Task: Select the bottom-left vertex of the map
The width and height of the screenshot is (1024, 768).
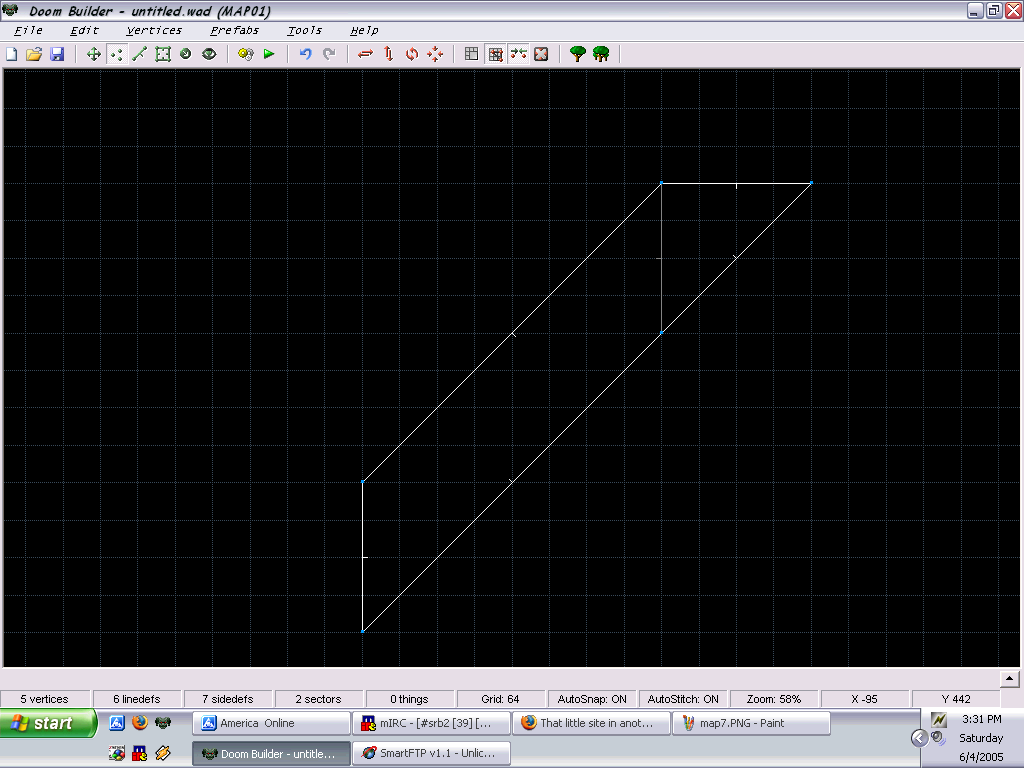Action: tap(362, 632)
